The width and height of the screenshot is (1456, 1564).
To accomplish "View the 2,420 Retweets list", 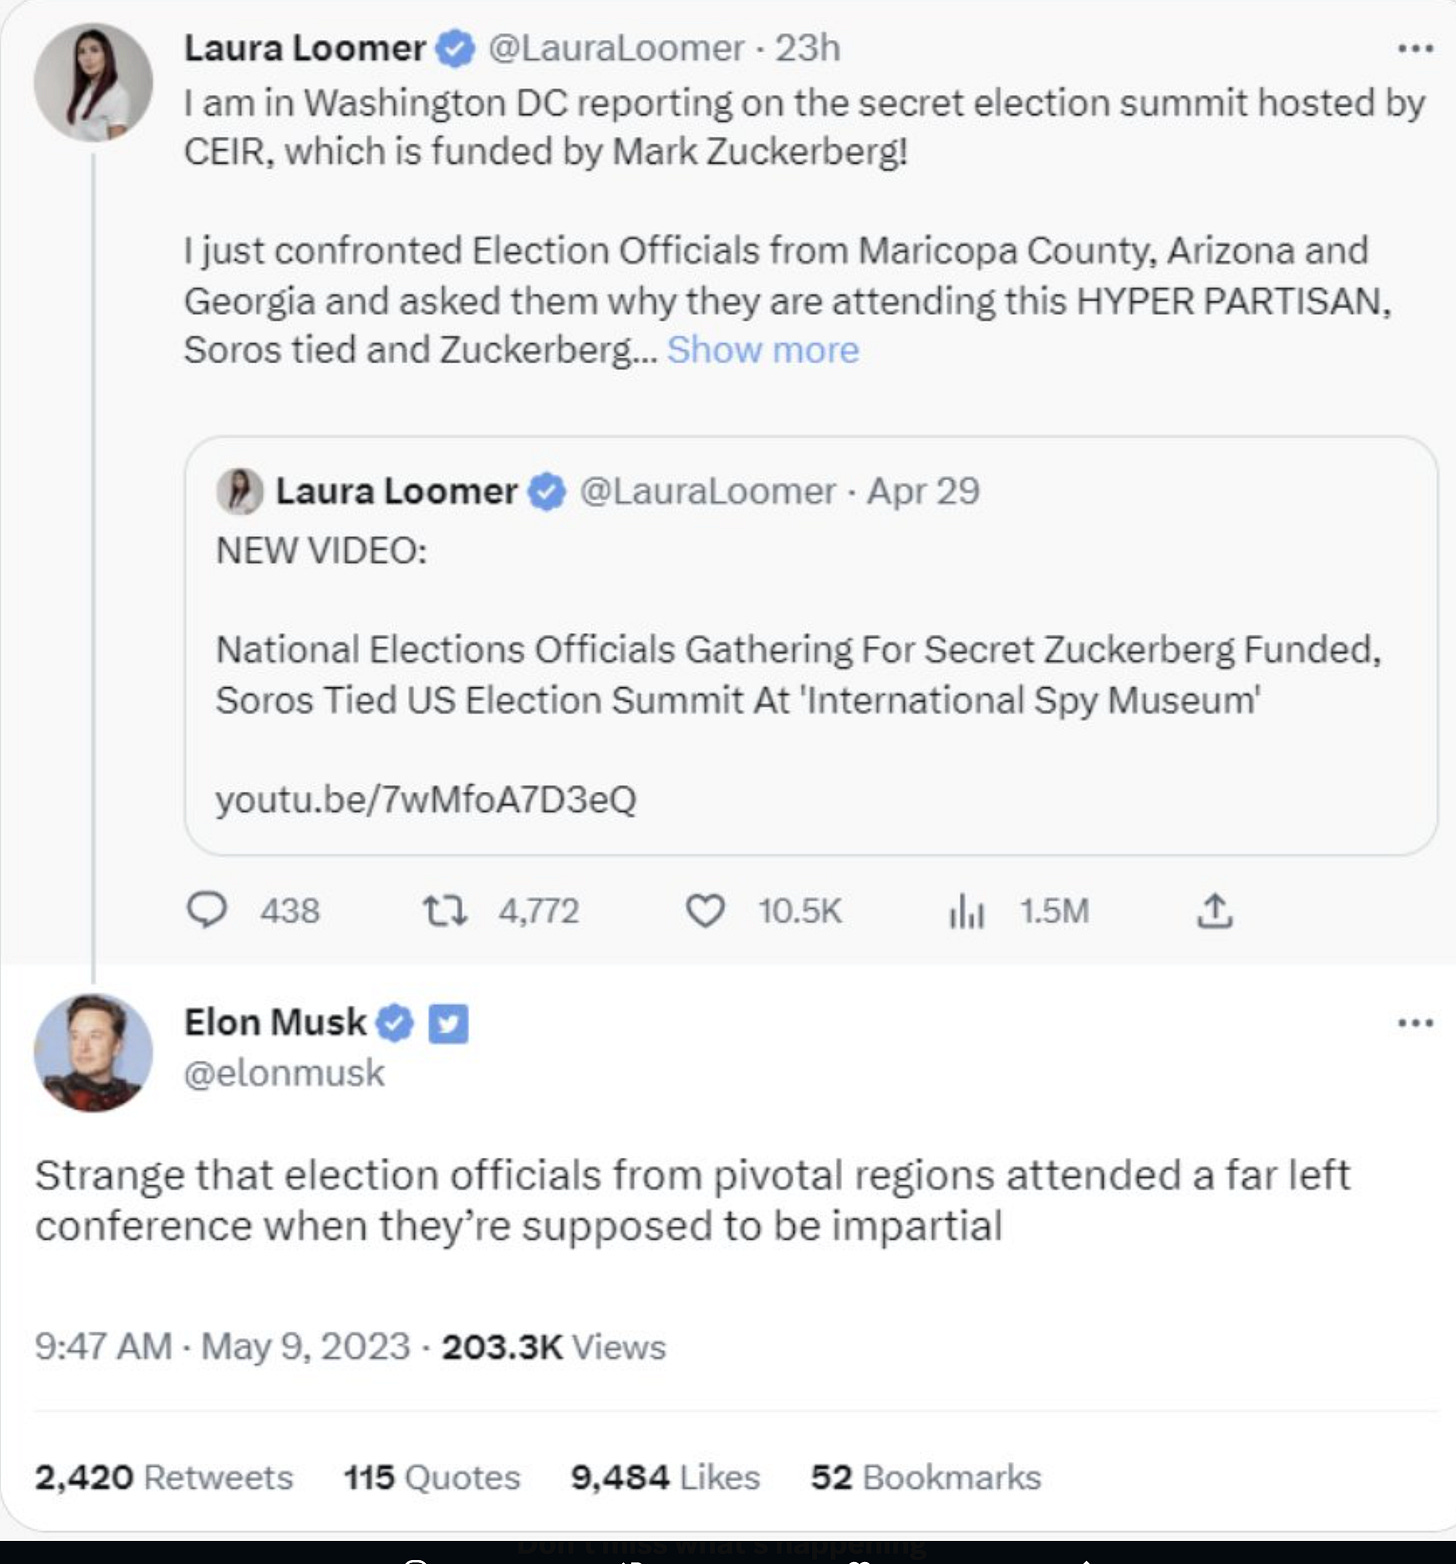I will click(x=164, y=1477).
